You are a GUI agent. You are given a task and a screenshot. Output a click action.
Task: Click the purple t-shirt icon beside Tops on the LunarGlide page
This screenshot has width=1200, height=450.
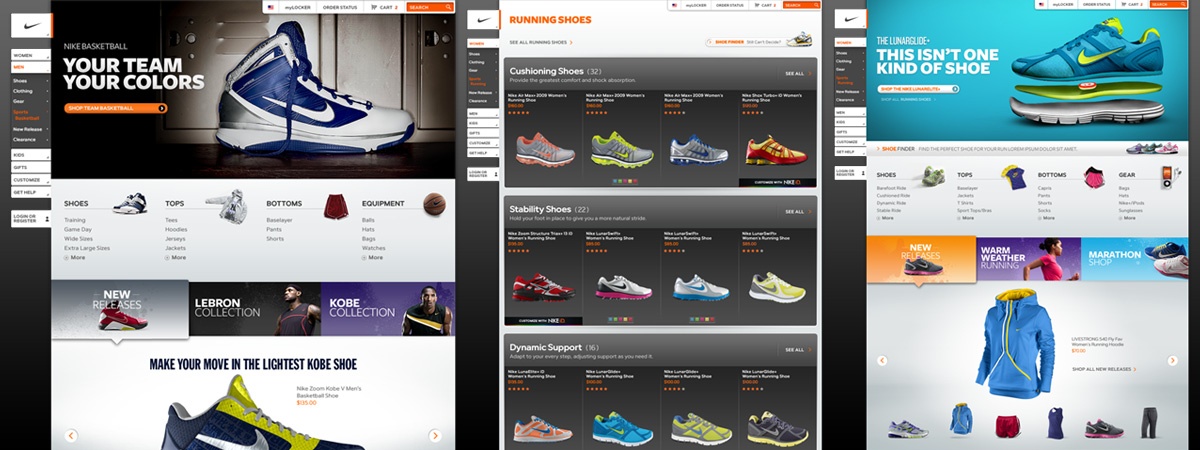pyautogui.click(x=1012, y=177)
